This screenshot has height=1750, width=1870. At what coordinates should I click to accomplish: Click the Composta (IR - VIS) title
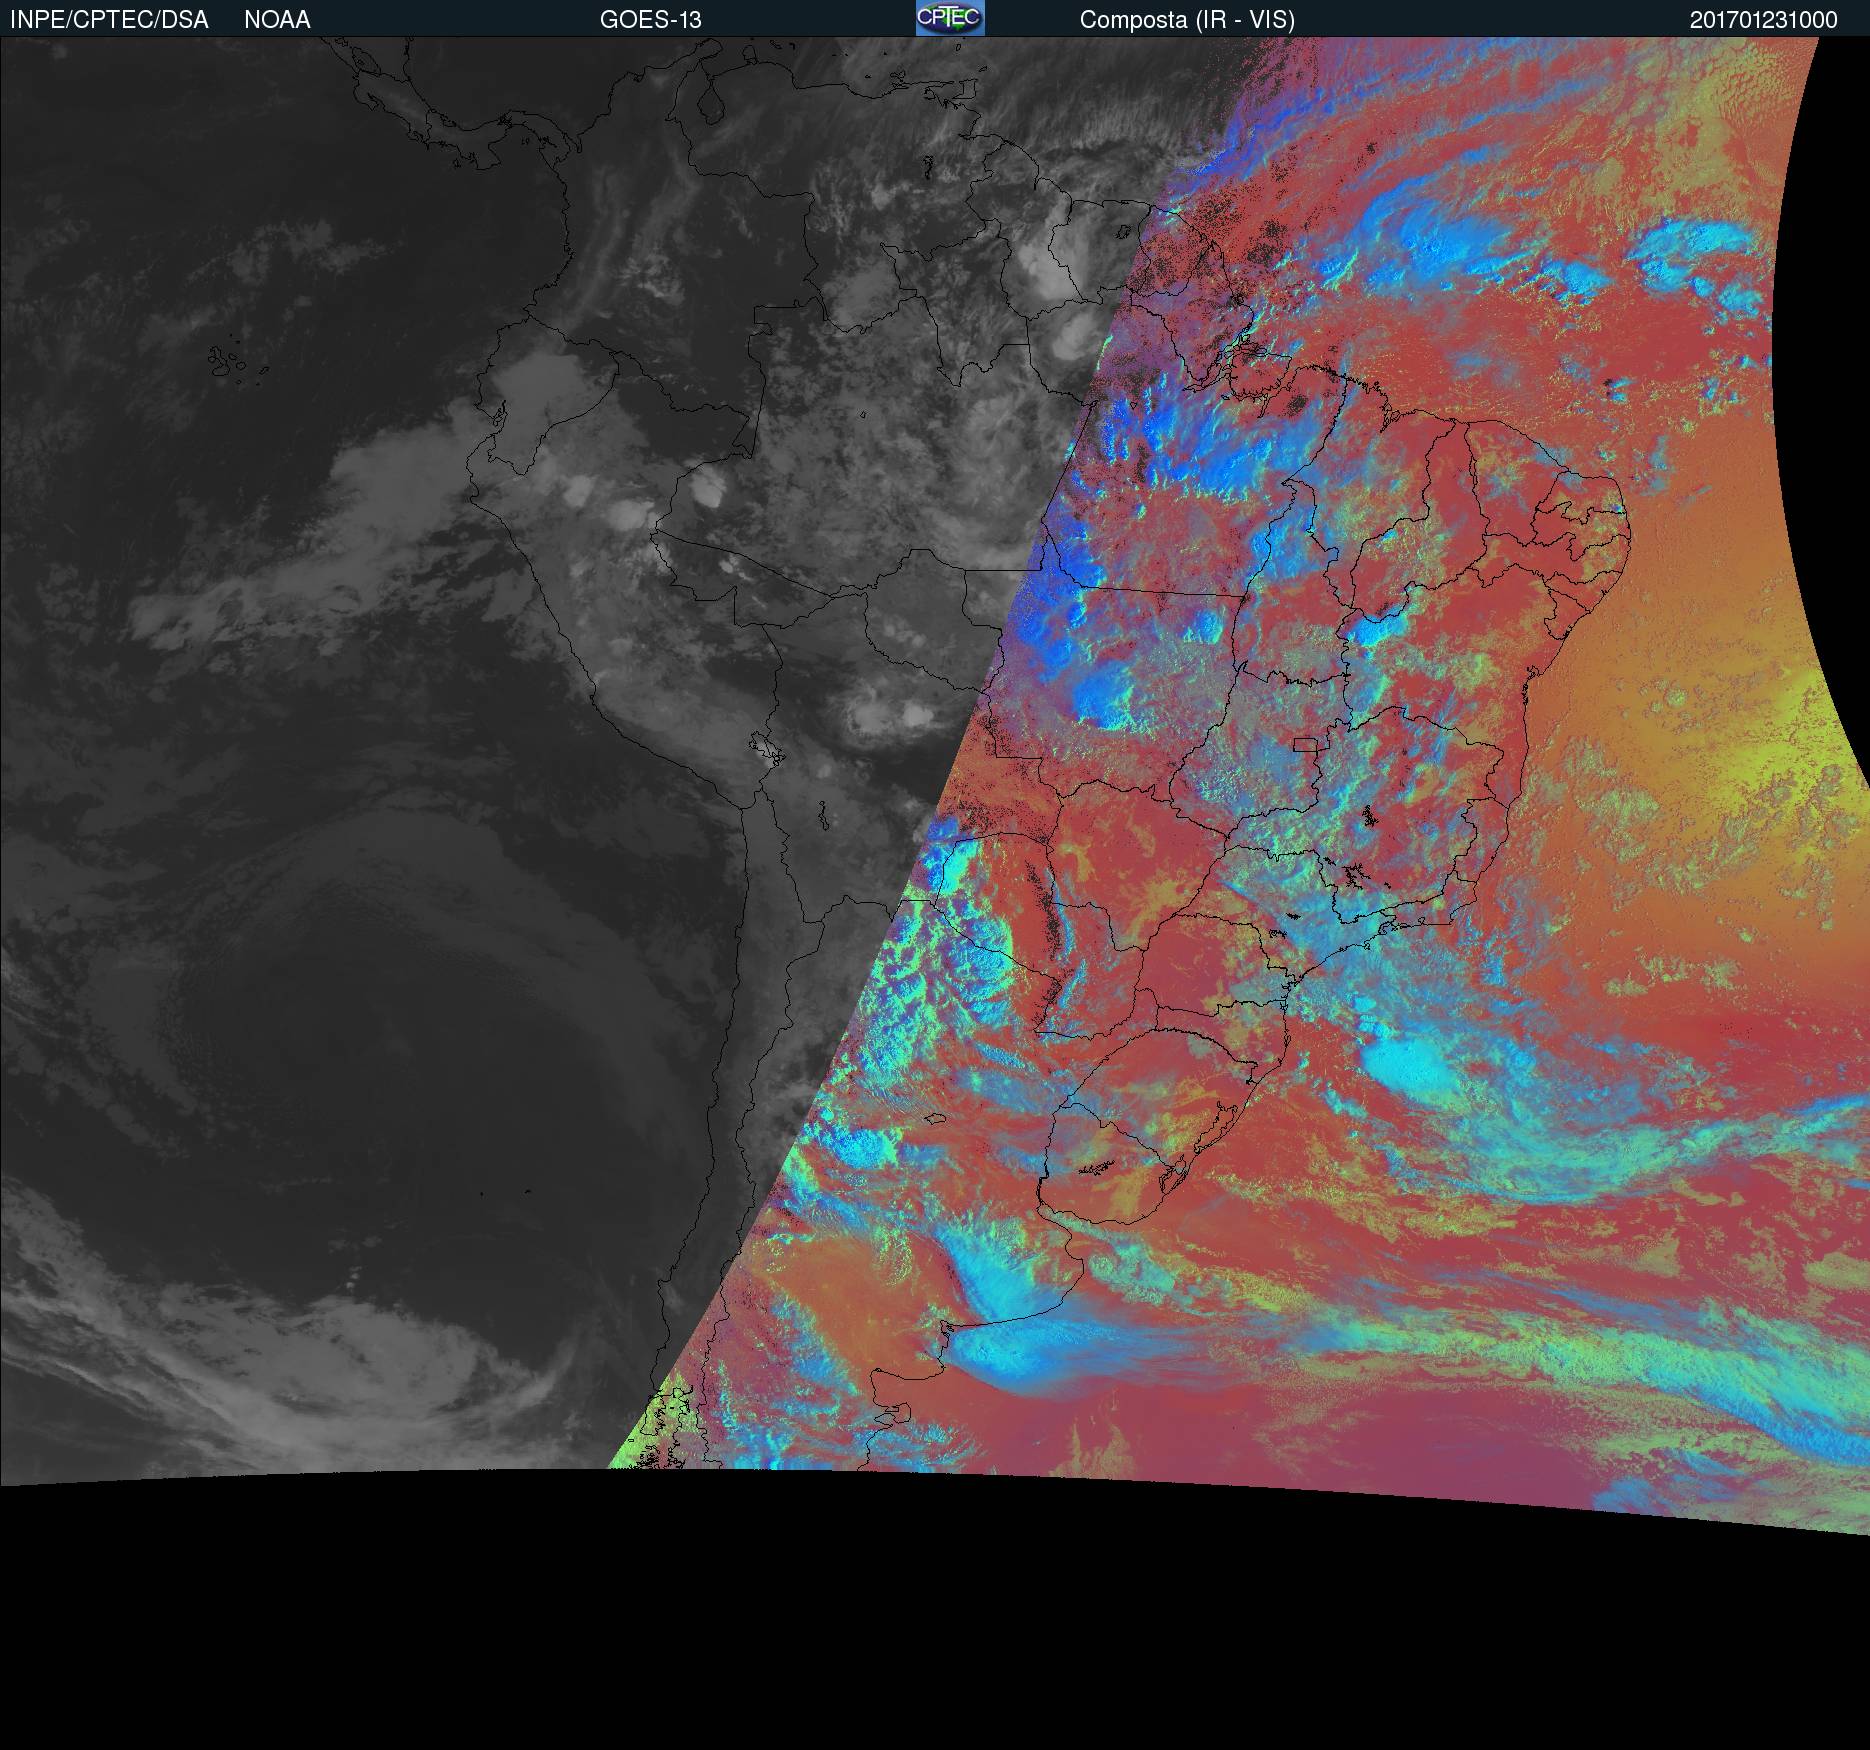click(x=1187, y=20)
